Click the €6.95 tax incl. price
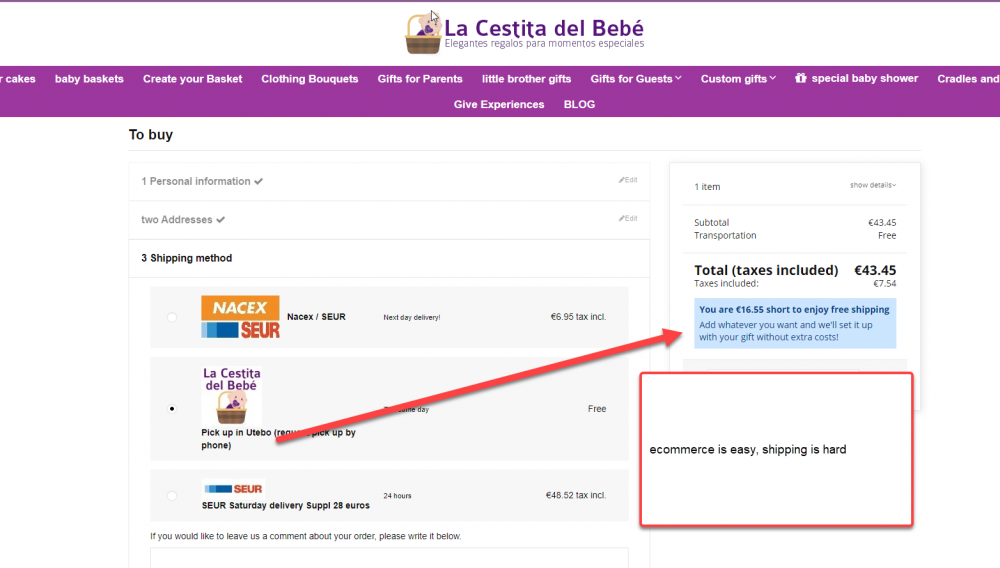 [578, 316]
